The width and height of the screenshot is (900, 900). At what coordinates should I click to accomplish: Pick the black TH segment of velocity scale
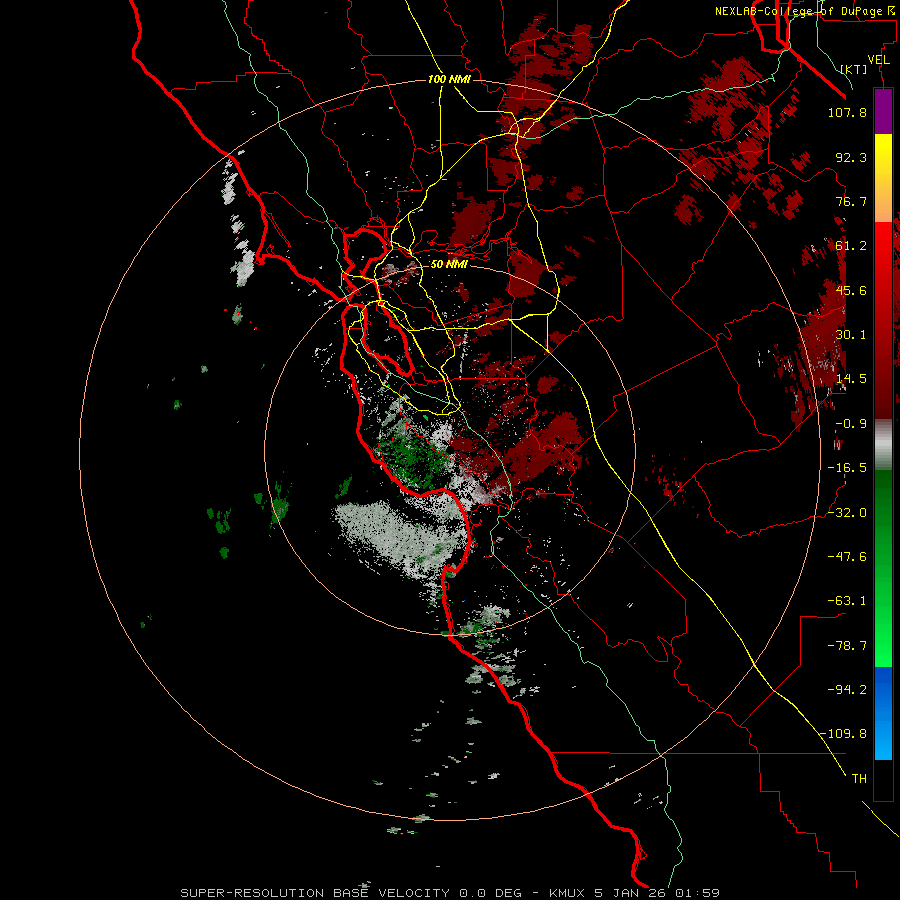tap(883, 780)
